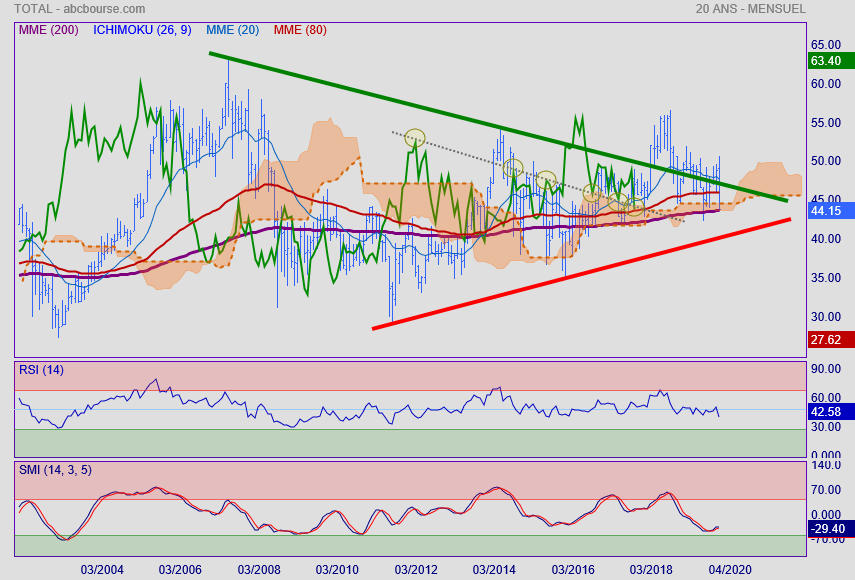Click the 65.00 price axis label
855x580 pixels.
(x=826, y=45)
